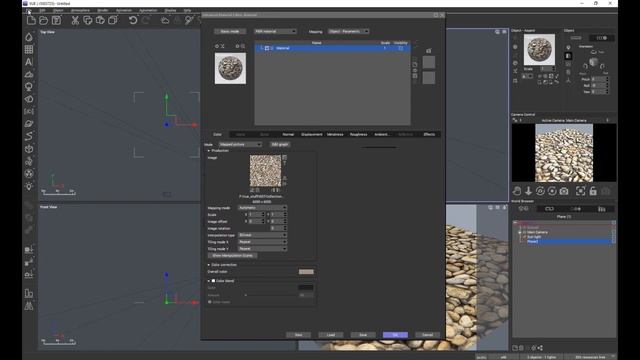Click the binoculars icon in left toolbar
640x360 pixels.
[x=29, y=306]
